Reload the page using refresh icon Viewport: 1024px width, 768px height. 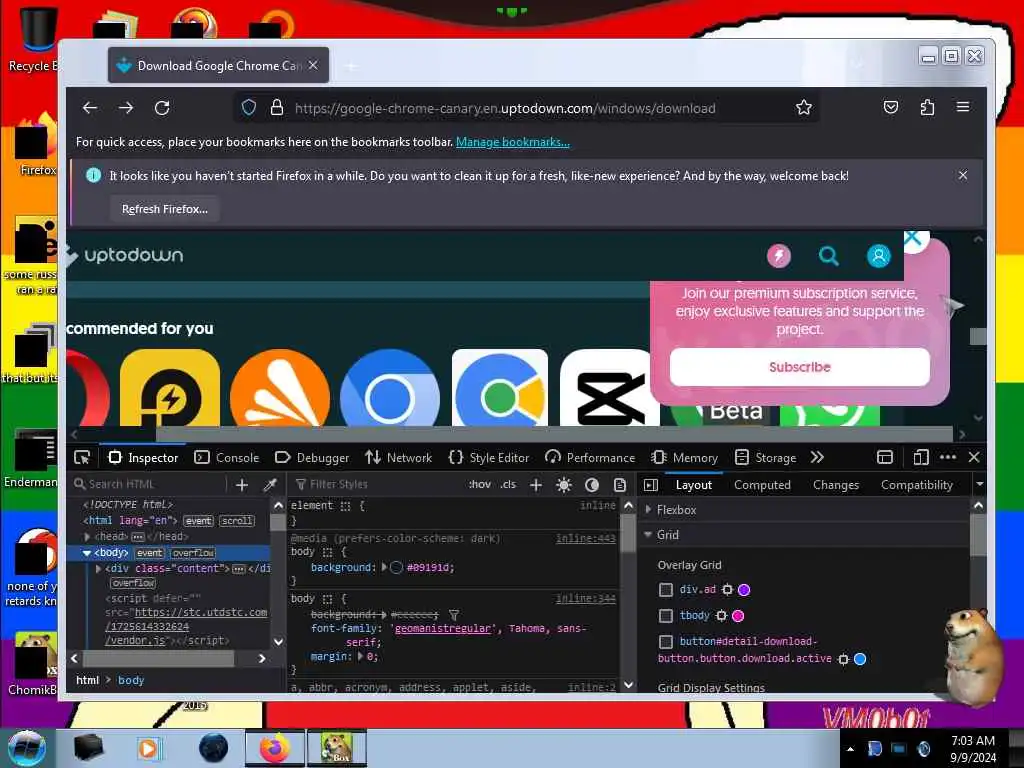coord(162,108)
